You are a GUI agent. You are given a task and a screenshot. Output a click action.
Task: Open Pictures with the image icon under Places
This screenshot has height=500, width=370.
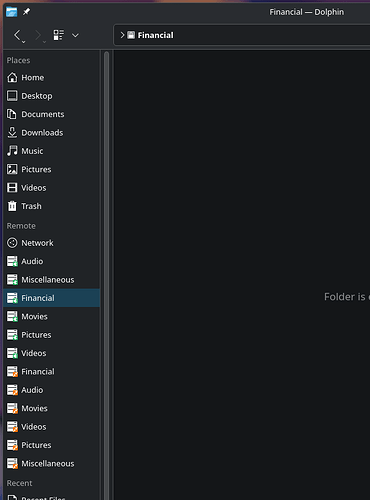(x=51, y=169)
